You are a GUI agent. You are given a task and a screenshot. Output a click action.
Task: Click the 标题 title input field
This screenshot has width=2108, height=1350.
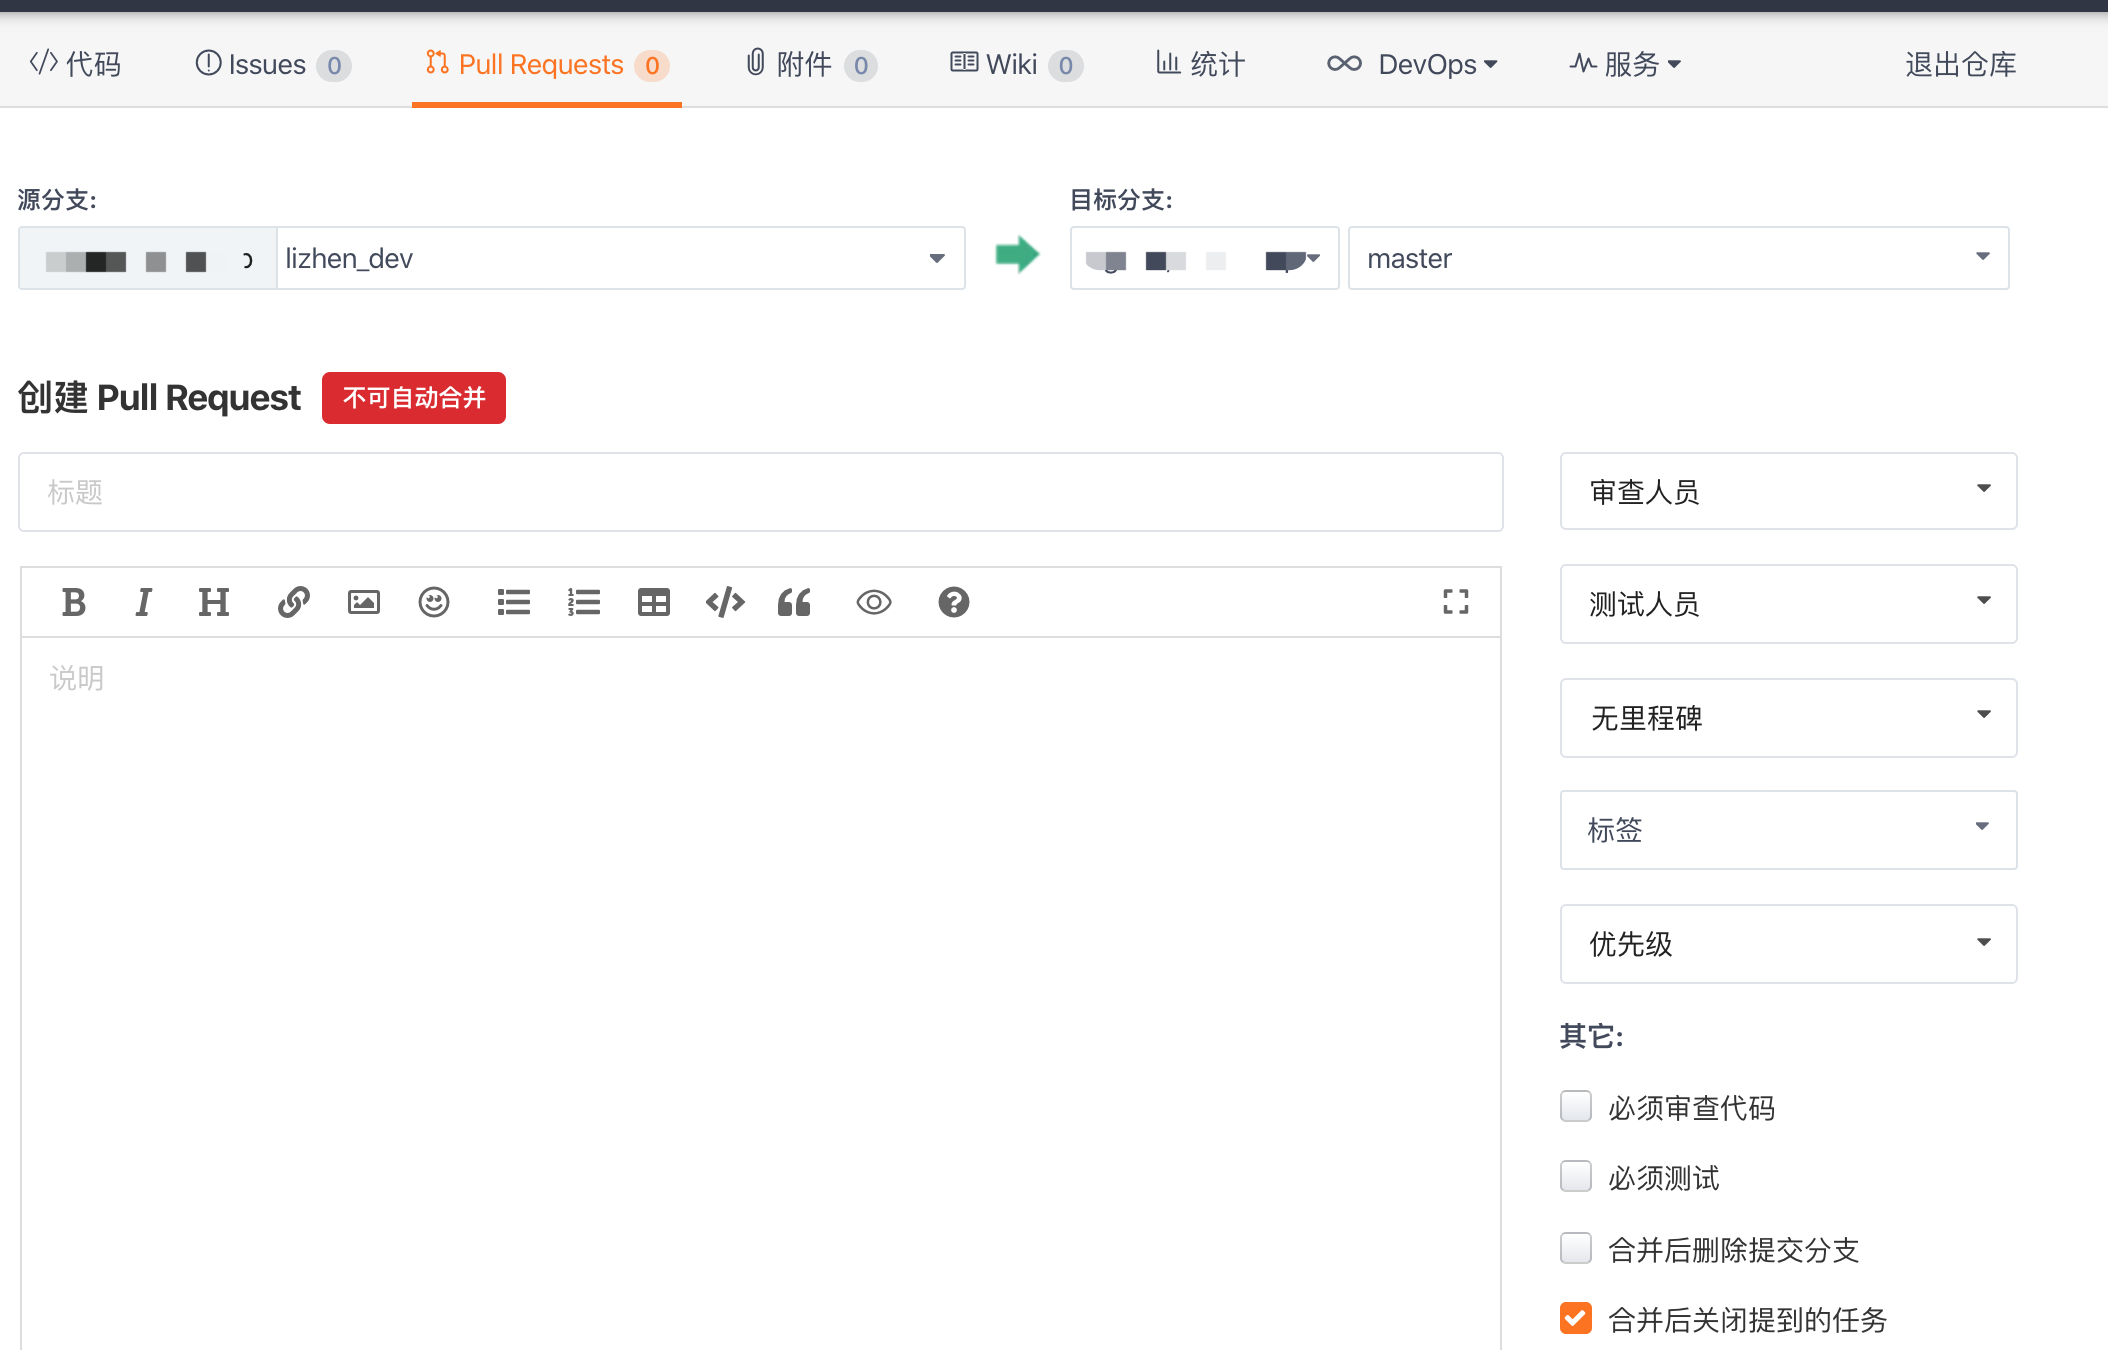[760, 492]
